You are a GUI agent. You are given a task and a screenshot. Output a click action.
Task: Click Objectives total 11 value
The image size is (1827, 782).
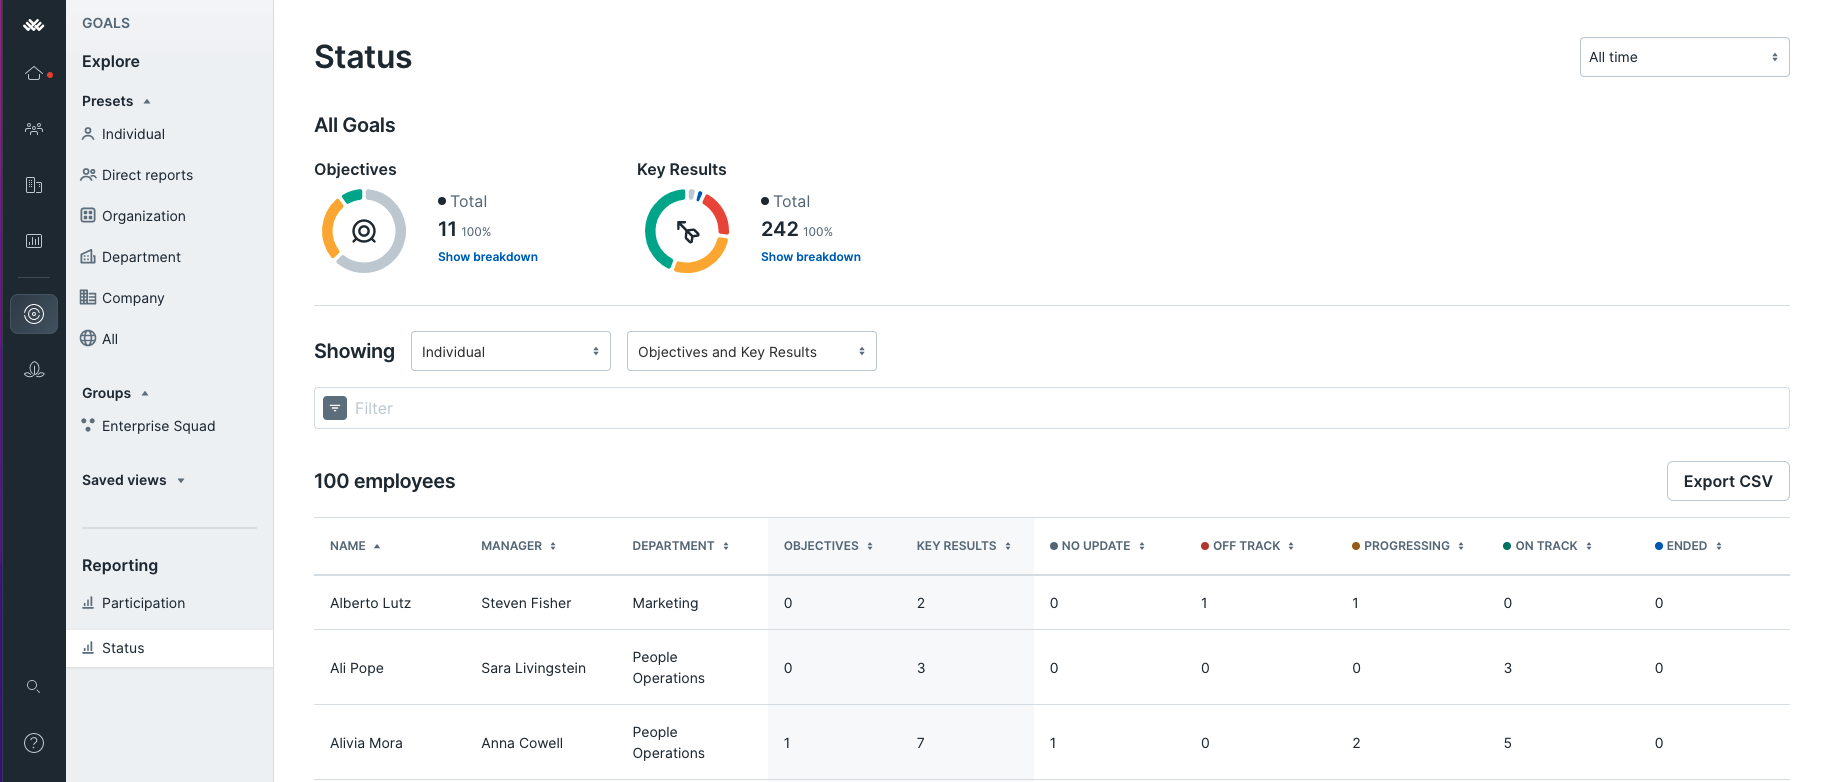(x=447, y=229)
